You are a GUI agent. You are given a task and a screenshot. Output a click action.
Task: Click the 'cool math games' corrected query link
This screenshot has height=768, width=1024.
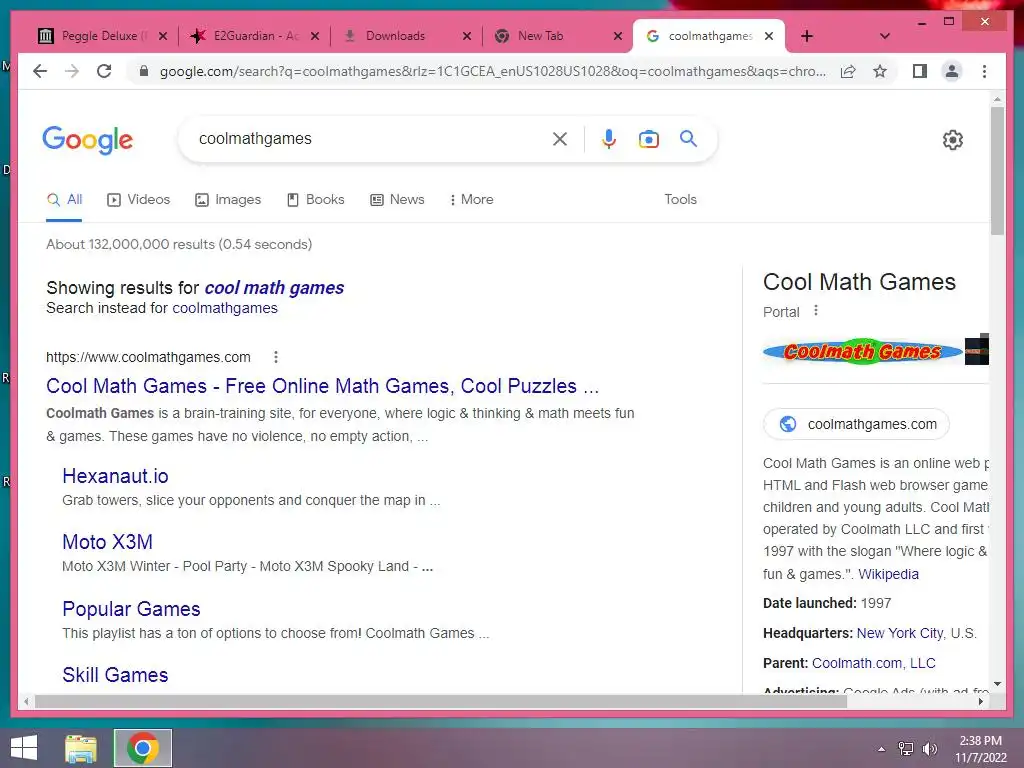click(x=274, y=287)
